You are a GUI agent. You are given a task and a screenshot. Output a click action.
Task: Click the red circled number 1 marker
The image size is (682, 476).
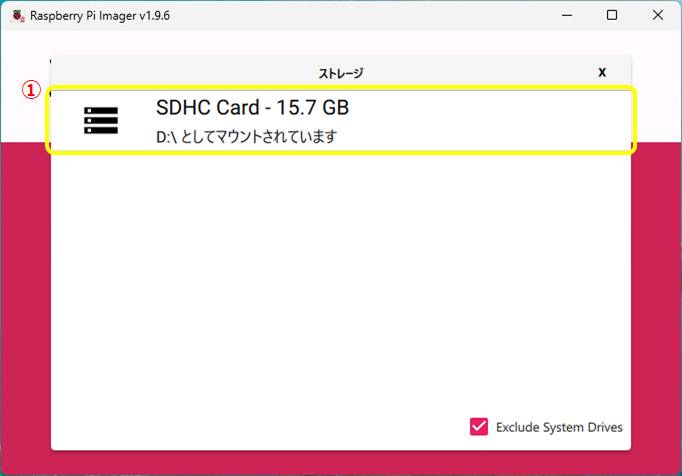32,90
